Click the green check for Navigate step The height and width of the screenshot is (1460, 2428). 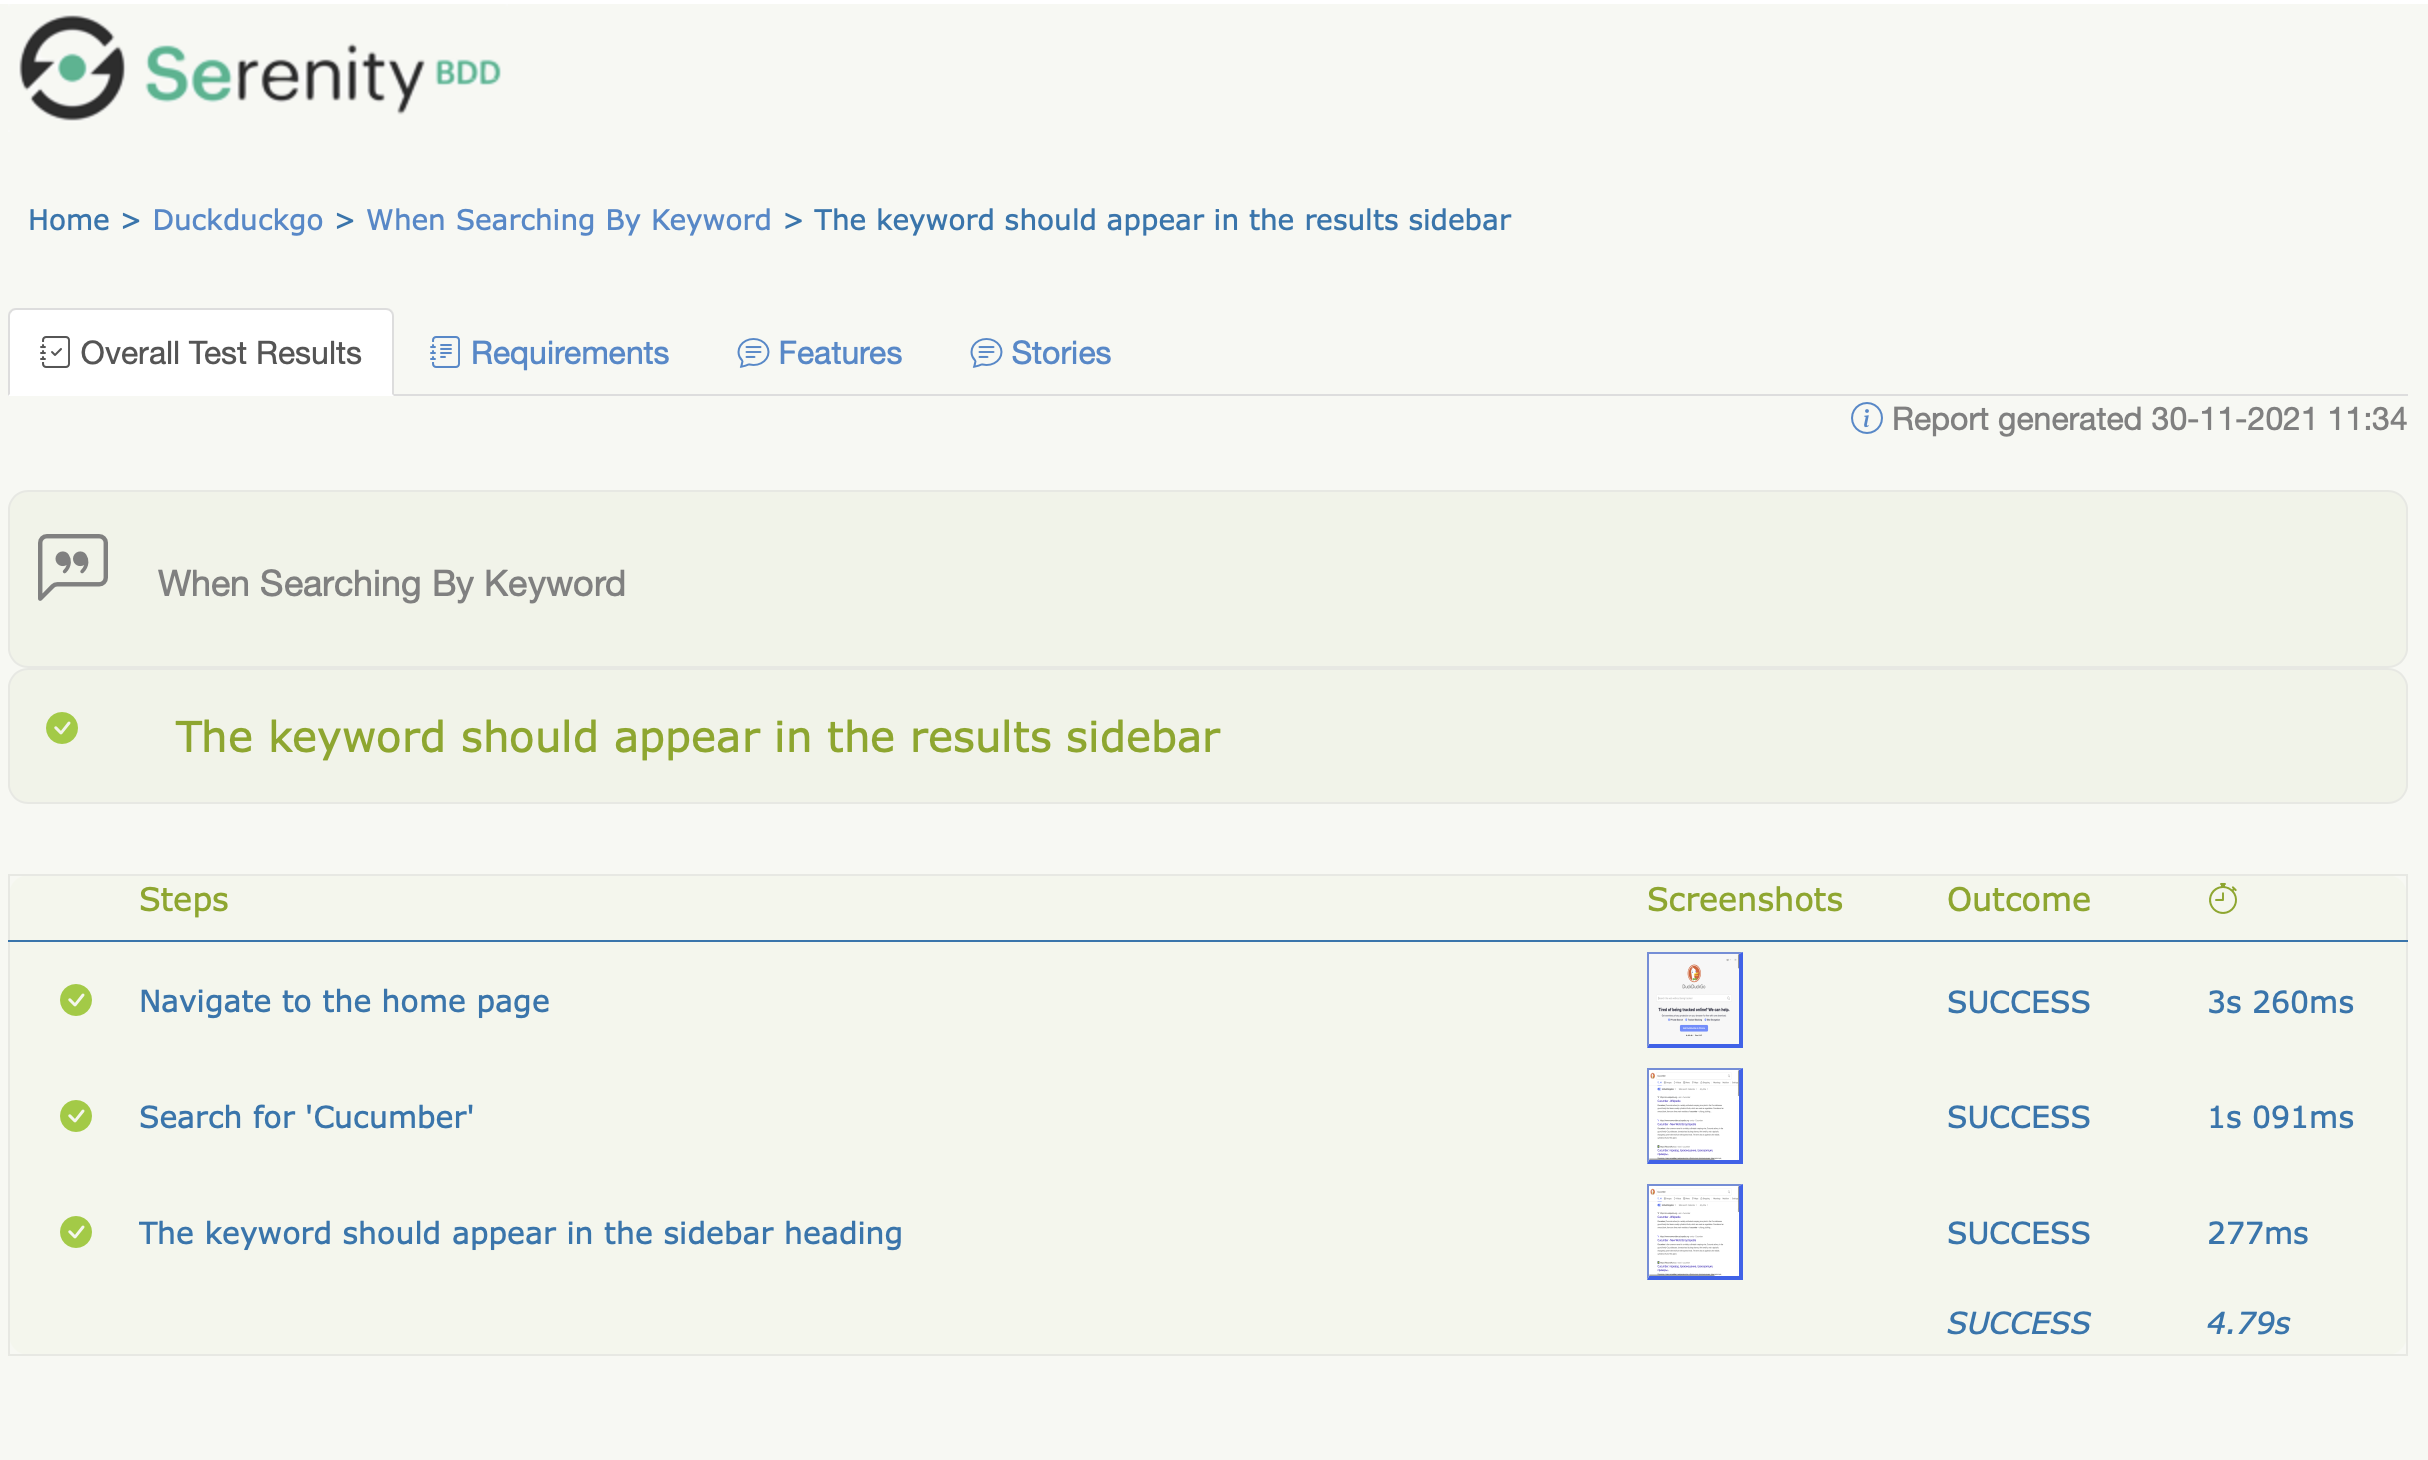pyautogui.click(x=76, y=1000)
